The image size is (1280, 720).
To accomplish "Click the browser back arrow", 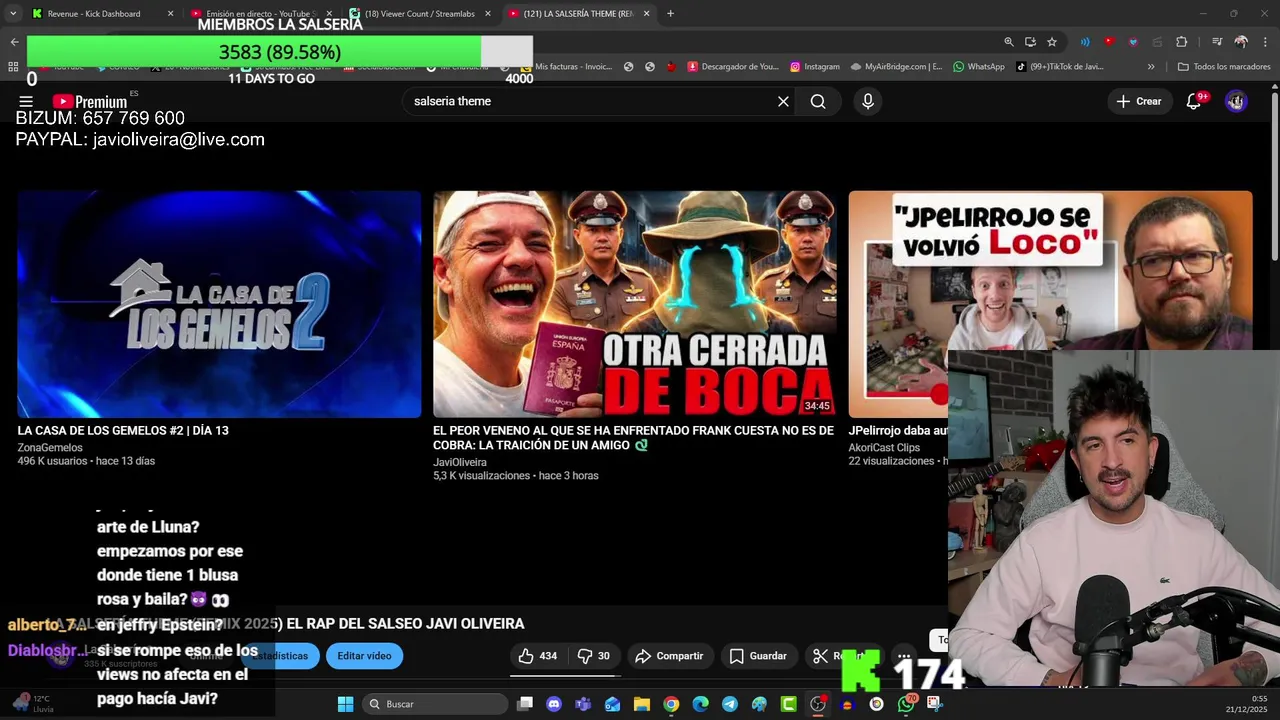I will pos(14,42).
